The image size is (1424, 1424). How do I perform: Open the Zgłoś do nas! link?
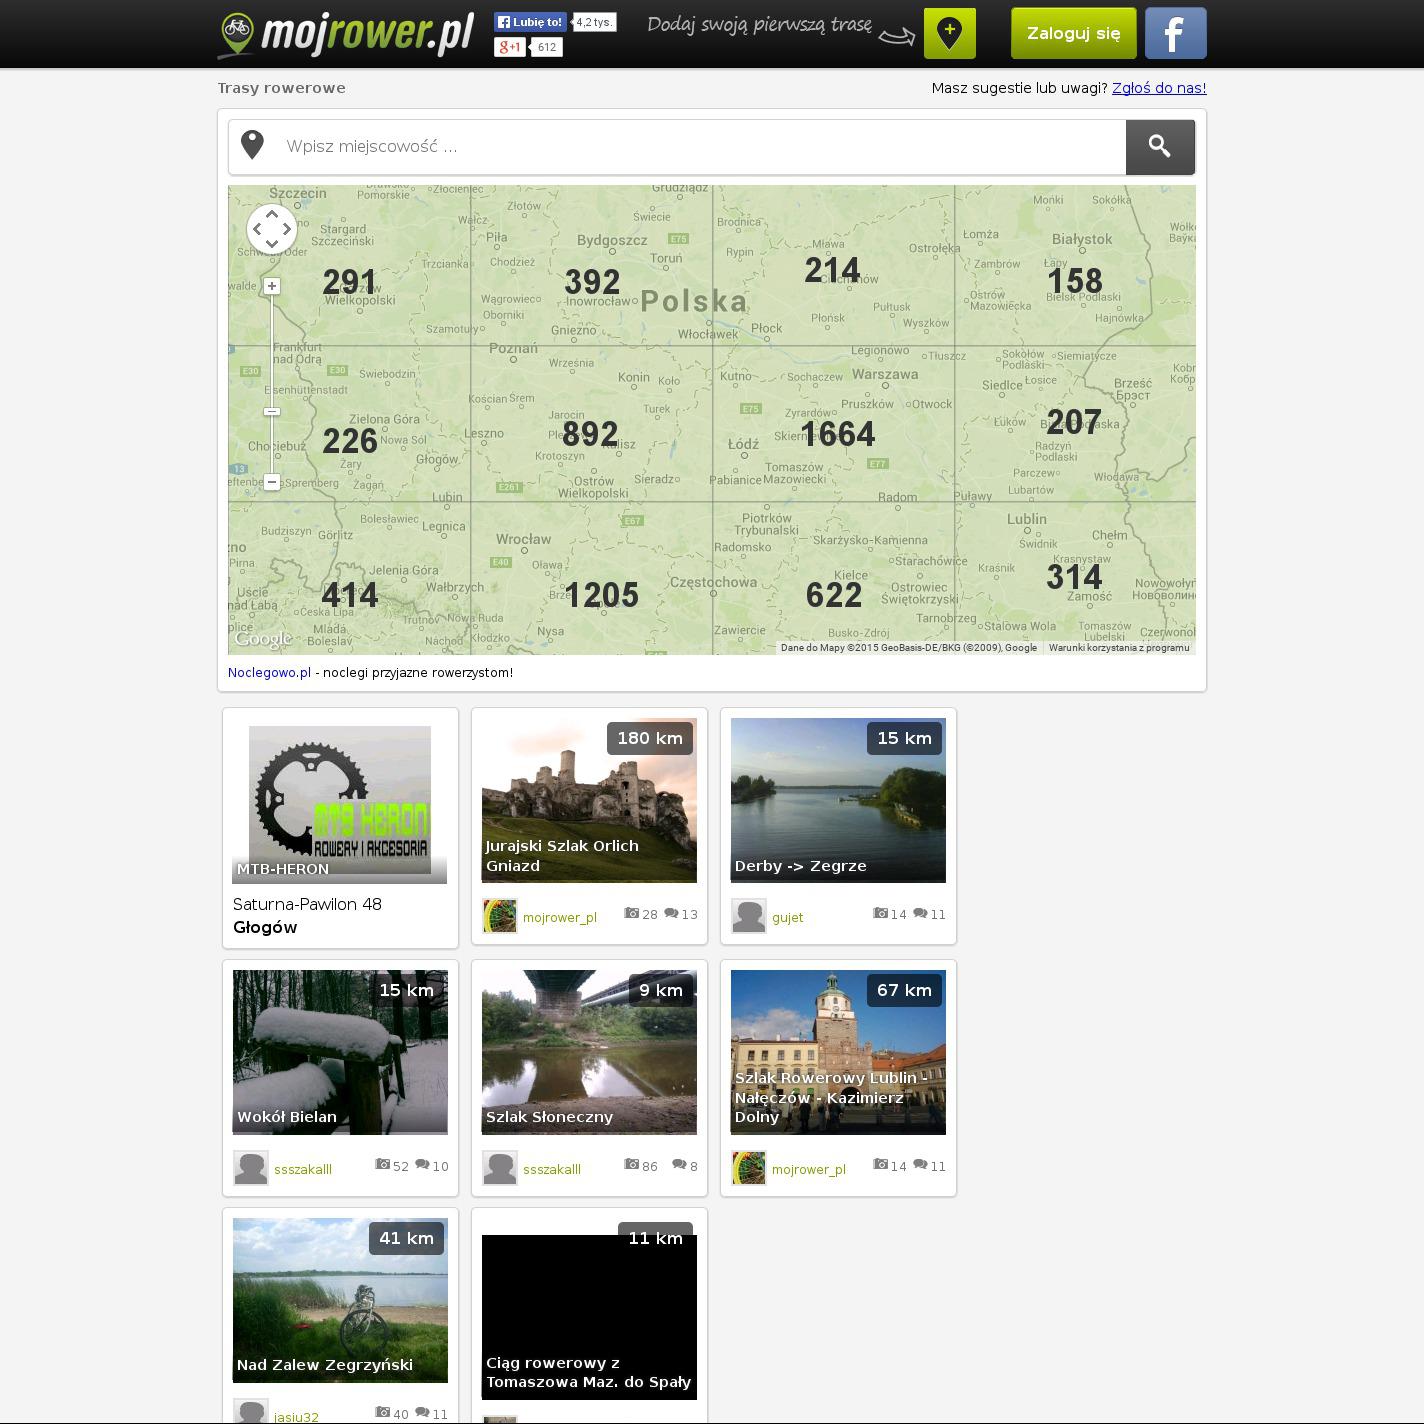click(x=1158, y=88)
